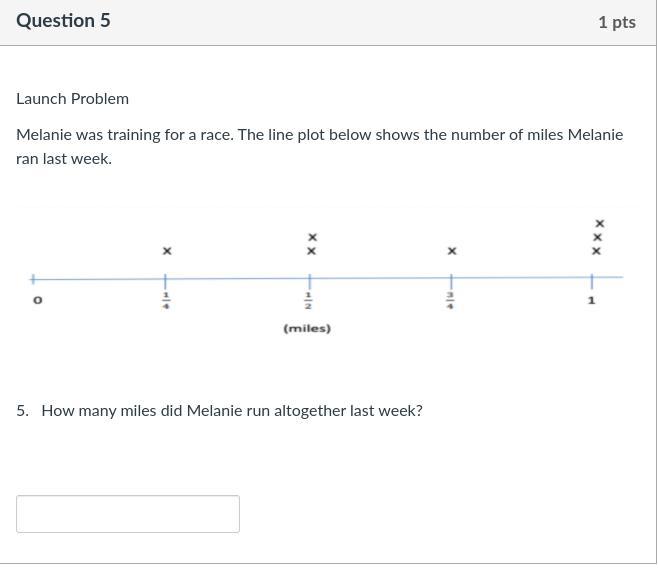Click the 3/4 fraction label
The height and width of the screenshot is (575, 658).
(x=450, y=300)
